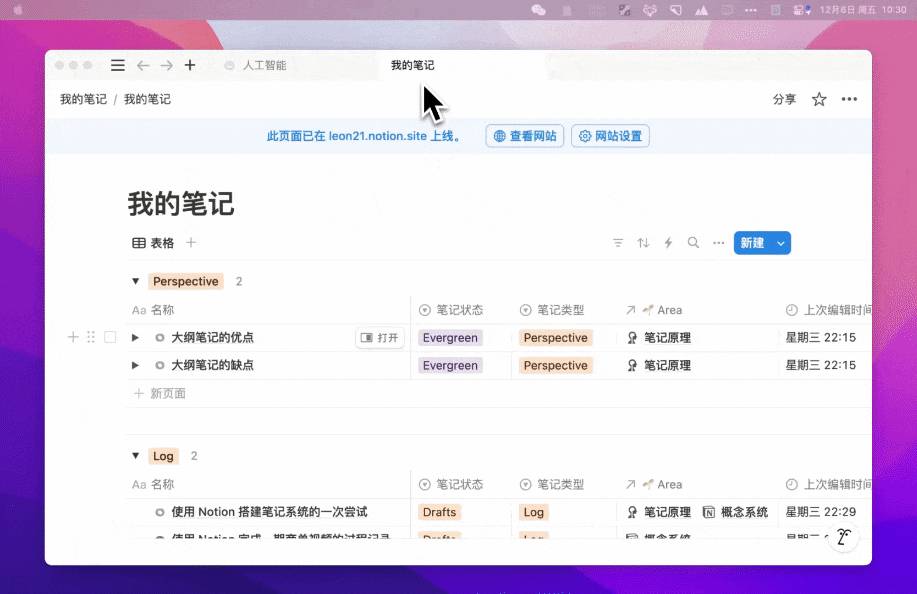Open the 新建 dropdown arrow
Screen dimensions: 917x594
point(781,243)
